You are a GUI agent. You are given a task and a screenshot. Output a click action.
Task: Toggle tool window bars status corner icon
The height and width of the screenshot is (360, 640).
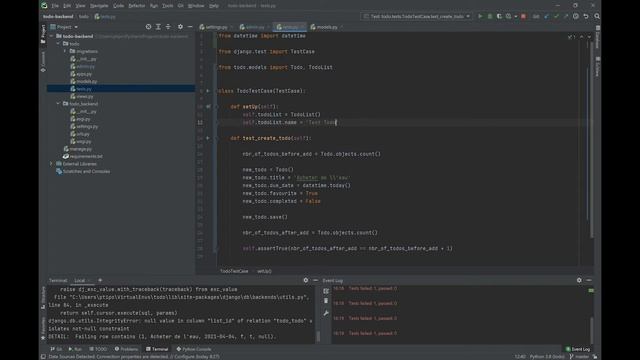[43, 357]
